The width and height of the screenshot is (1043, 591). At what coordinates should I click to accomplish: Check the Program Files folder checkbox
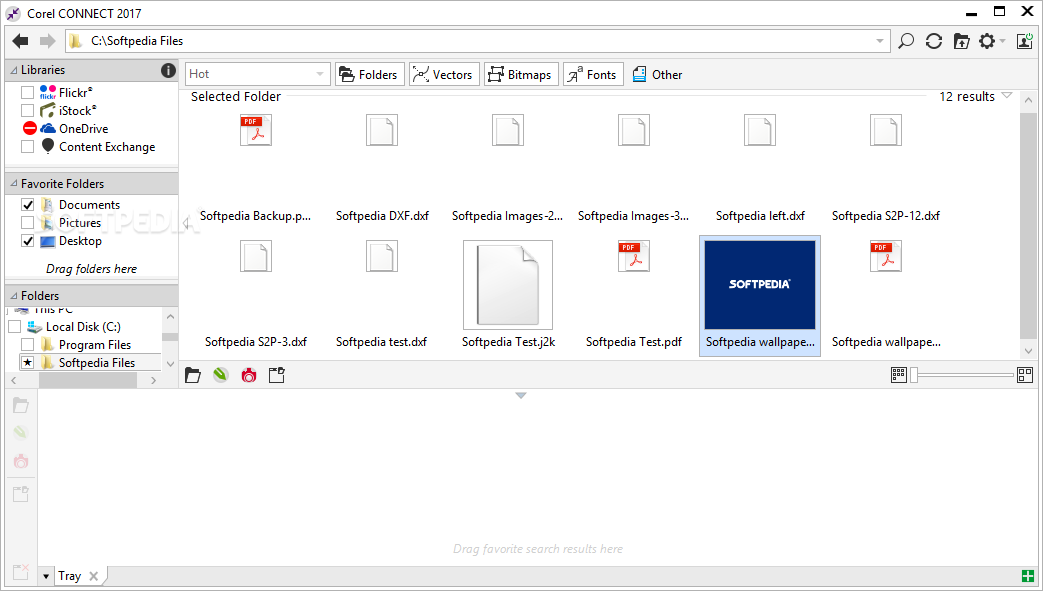coord(27,344)
